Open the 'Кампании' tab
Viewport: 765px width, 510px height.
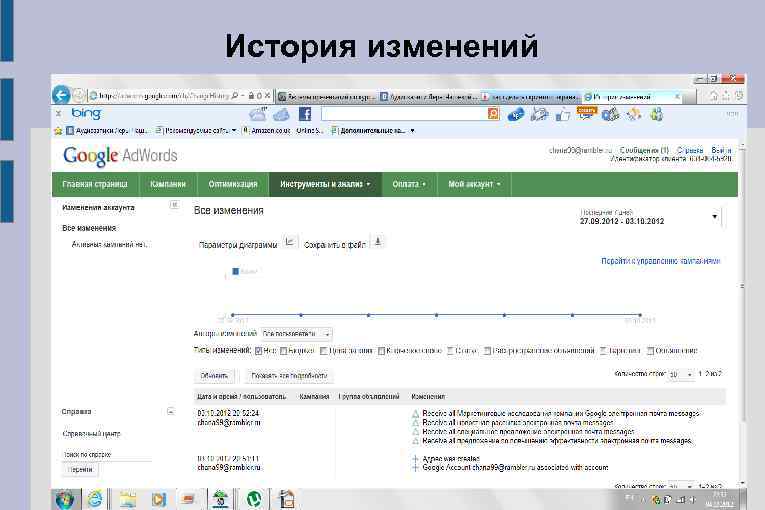coord(168,184)
